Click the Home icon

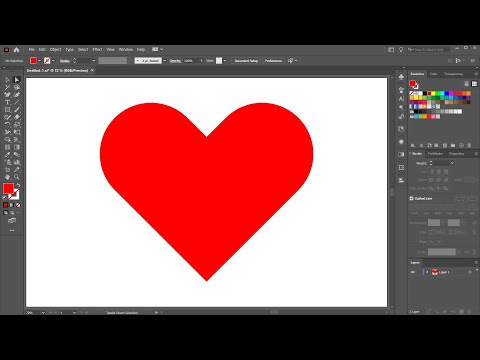[x=16, y=50]
